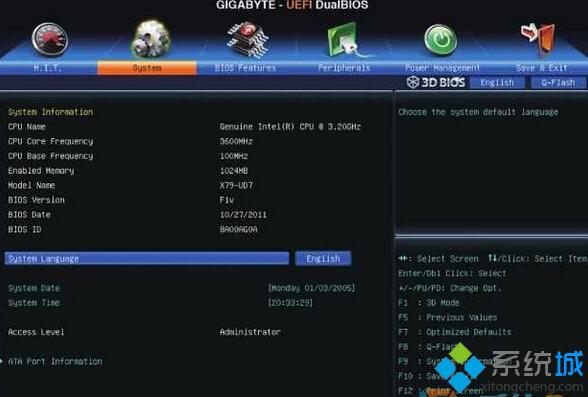Click the F8 Q-Flash hint line
This screenshot has width=588, height=397.
pyautogui.click(x=428, y=346)
